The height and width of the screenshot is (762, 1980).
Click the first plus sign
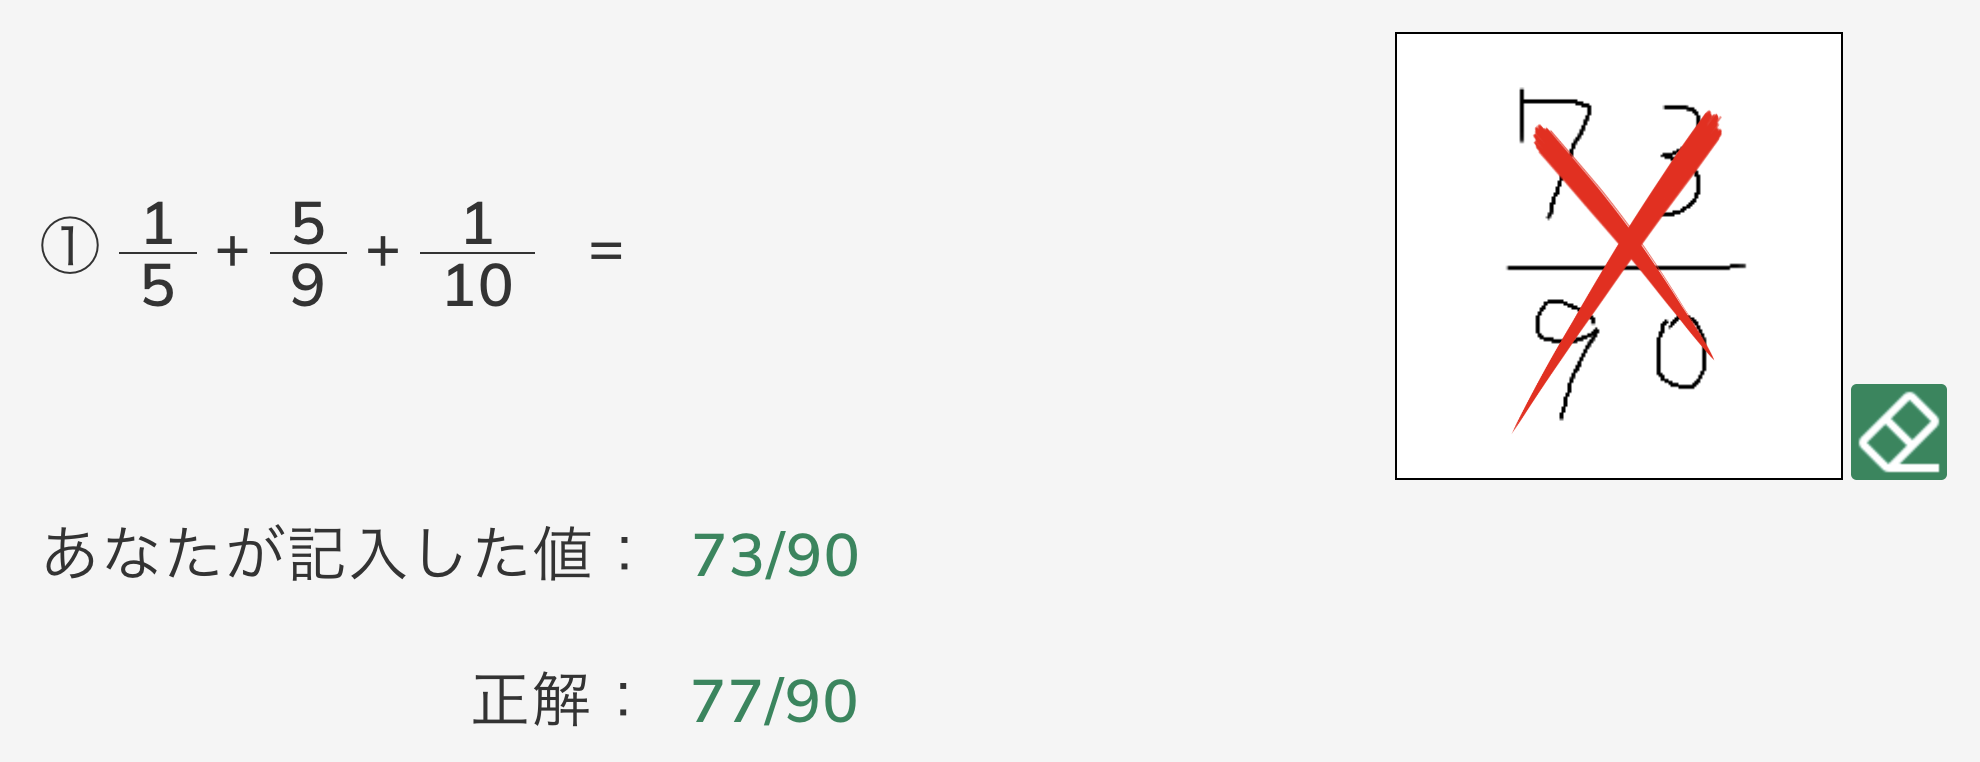pos(232,251)
